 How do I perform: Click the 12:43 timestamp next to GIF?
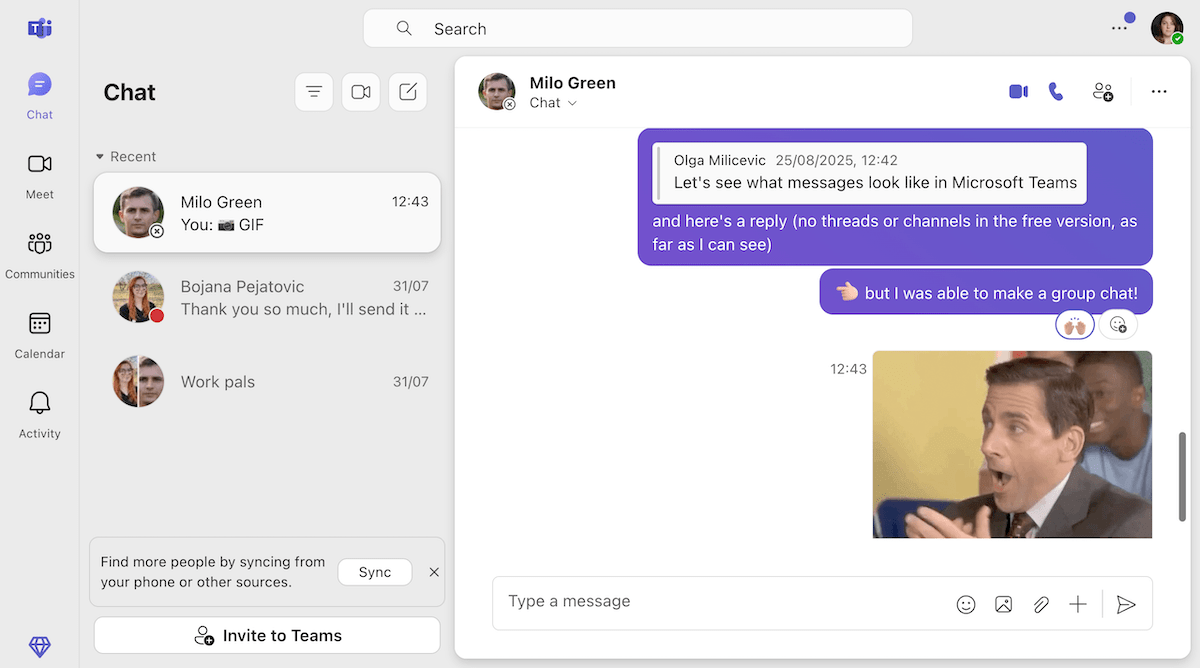tap(848, 369)
